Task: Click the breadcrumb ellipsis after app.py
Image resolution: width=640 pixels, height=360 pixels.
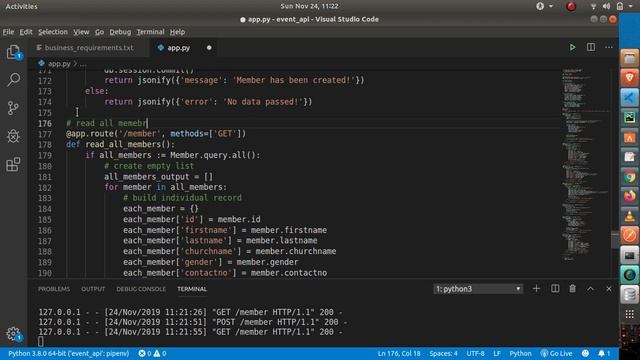Action: (83, 64)
